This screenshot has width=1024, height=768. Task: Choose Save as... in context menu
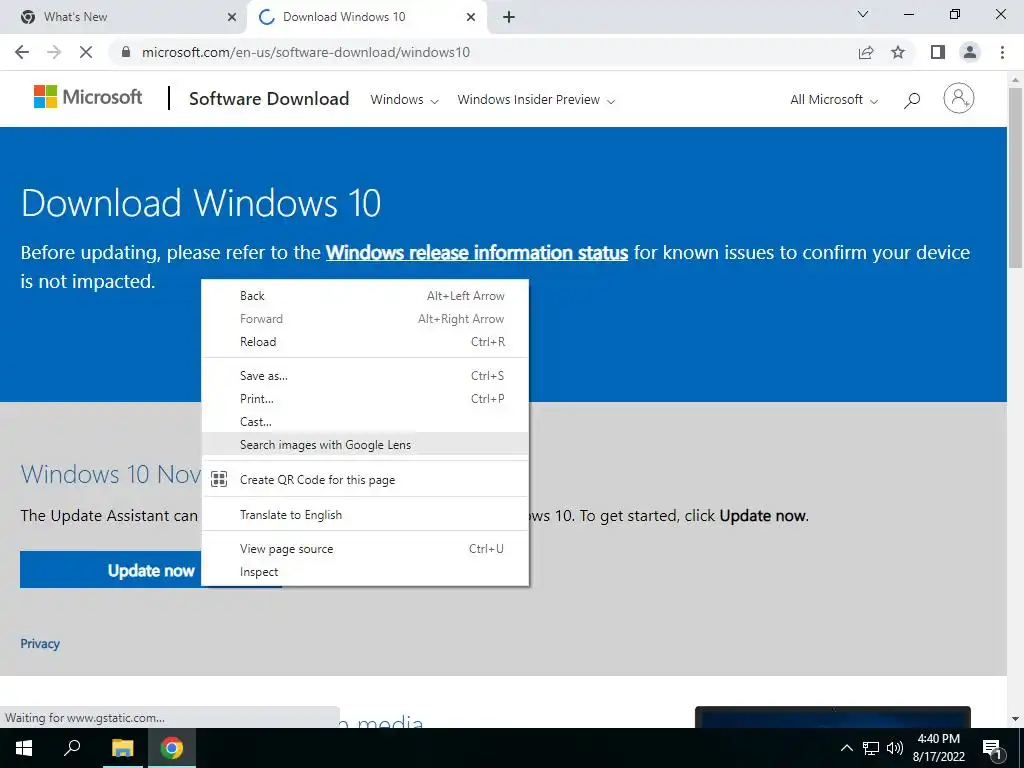click(365, 376)
